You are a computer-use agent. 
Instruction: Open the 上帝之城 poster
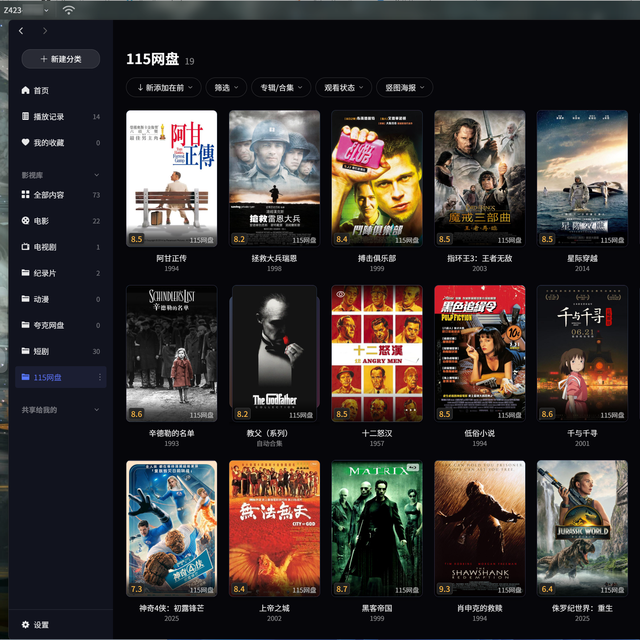[x=274, y=528]
